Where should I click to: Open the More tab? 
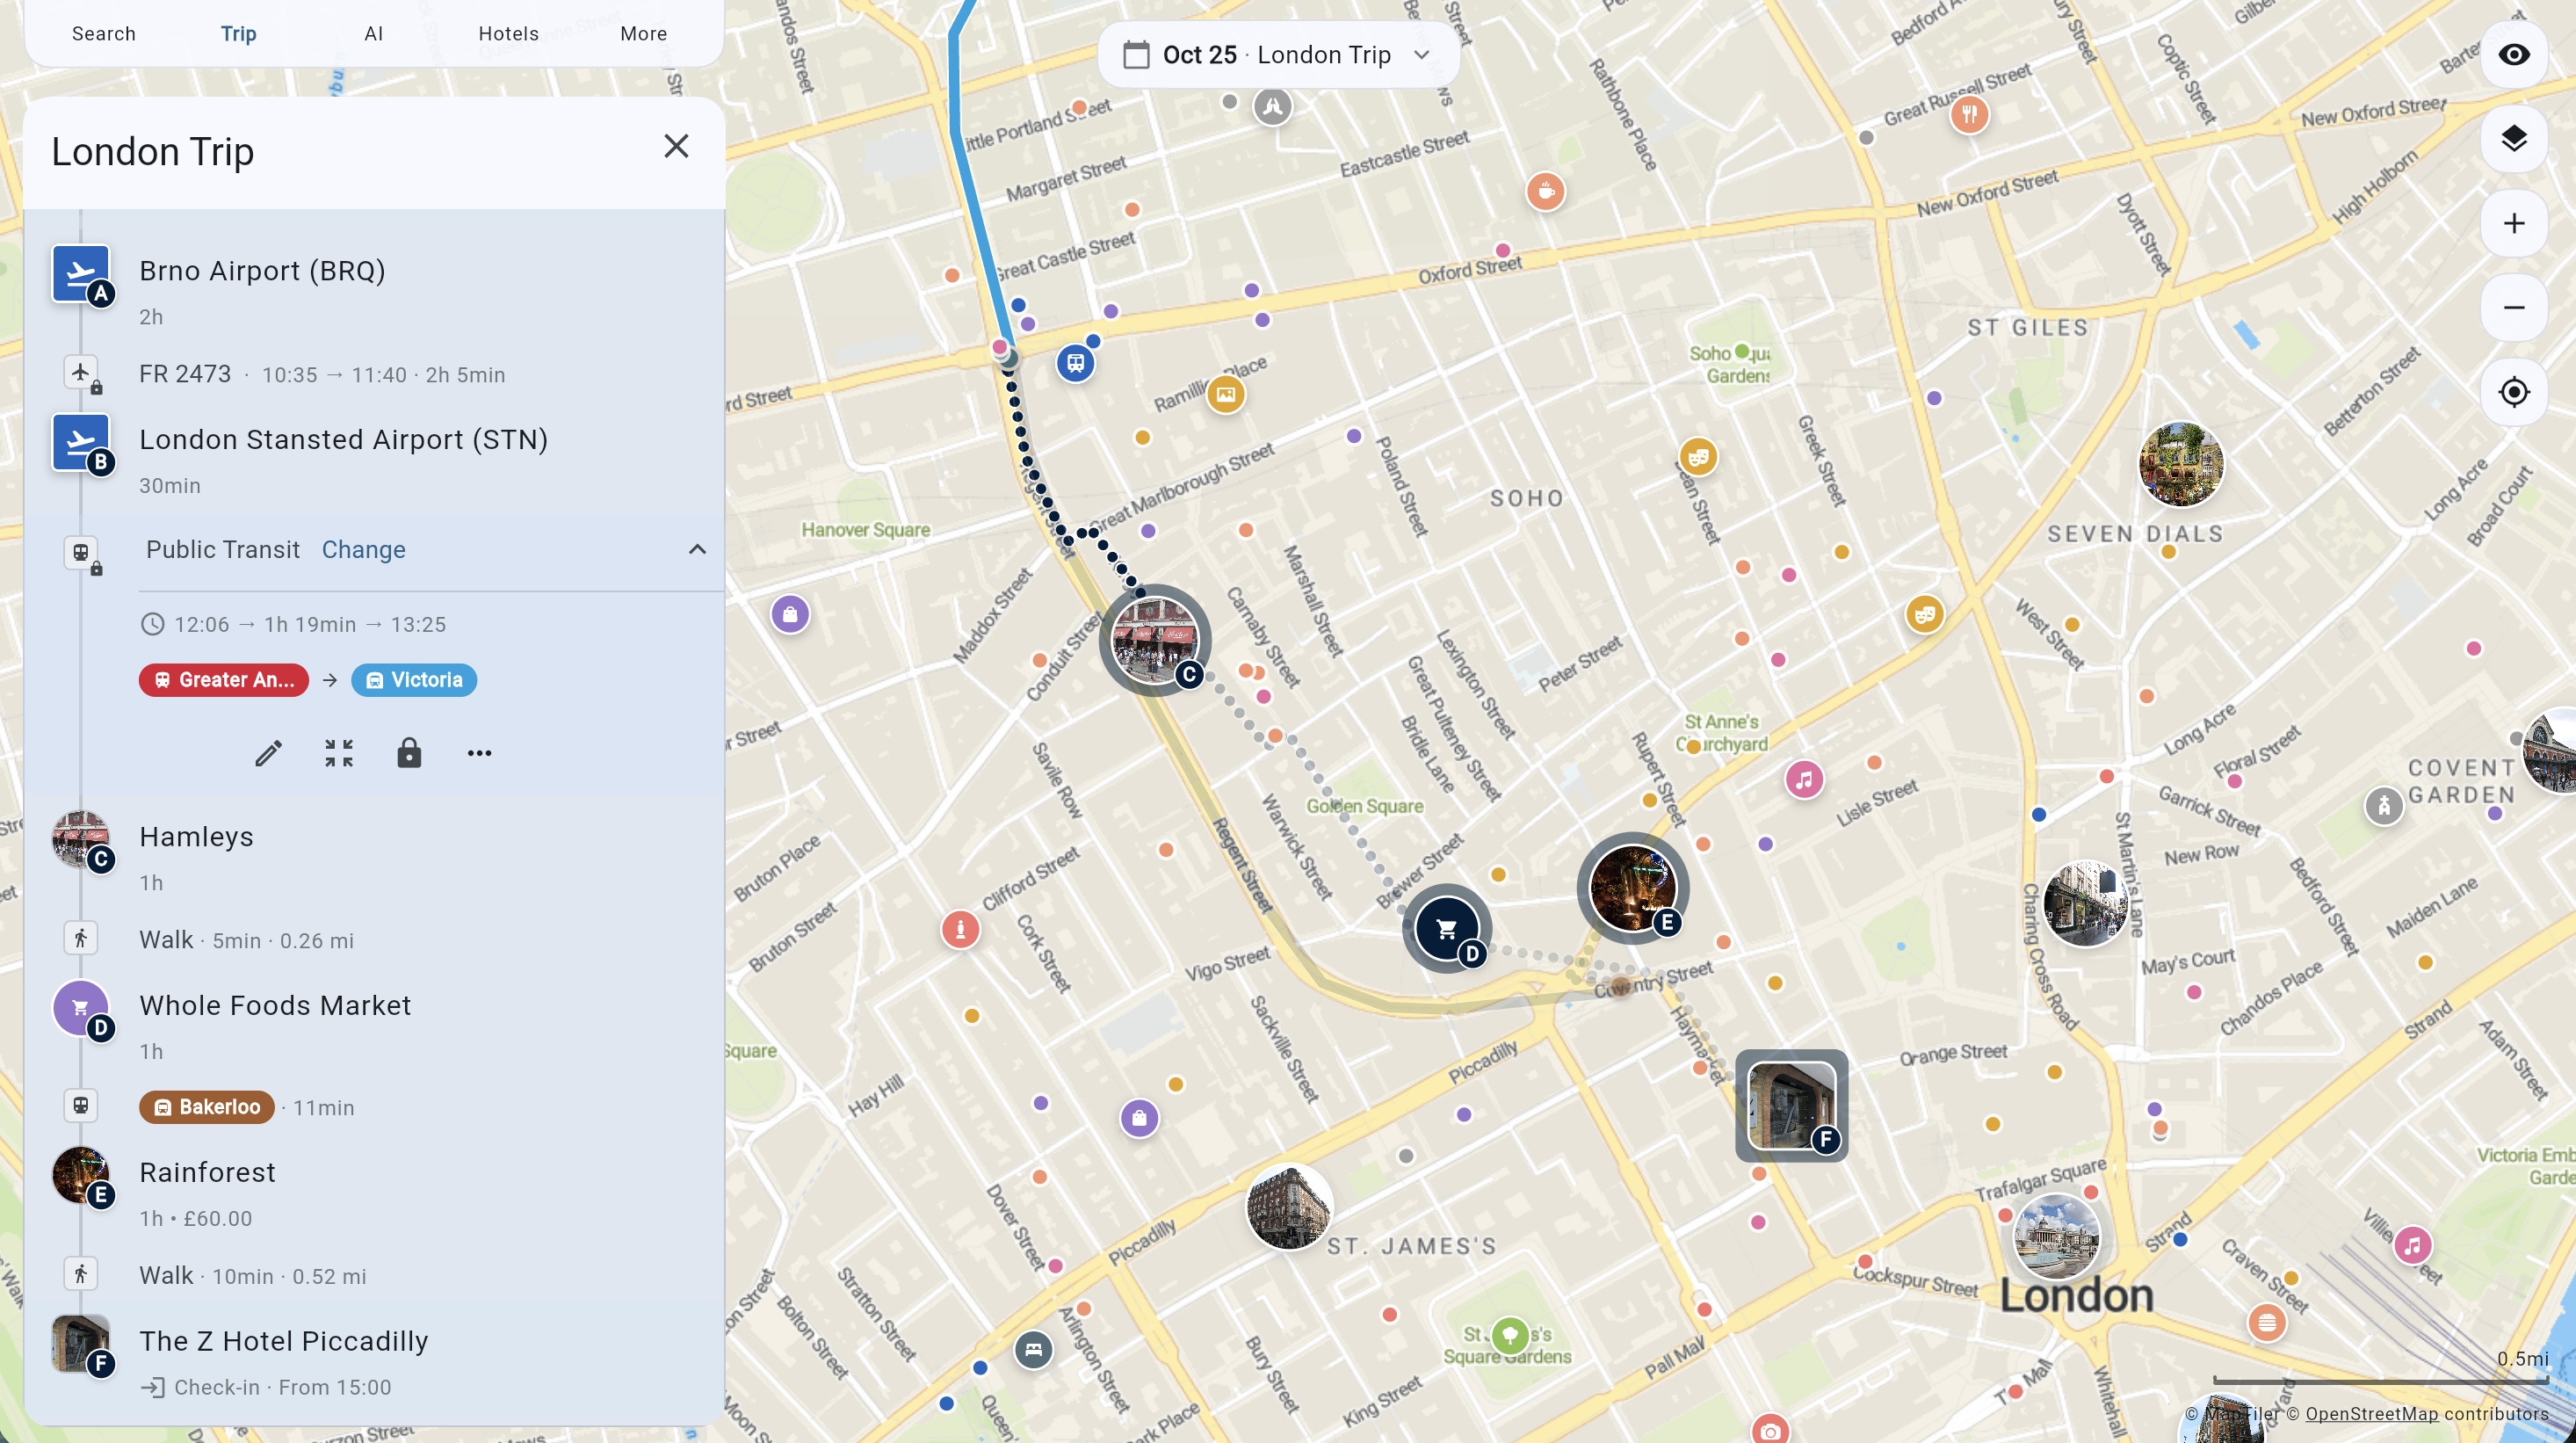pos(644,33)
